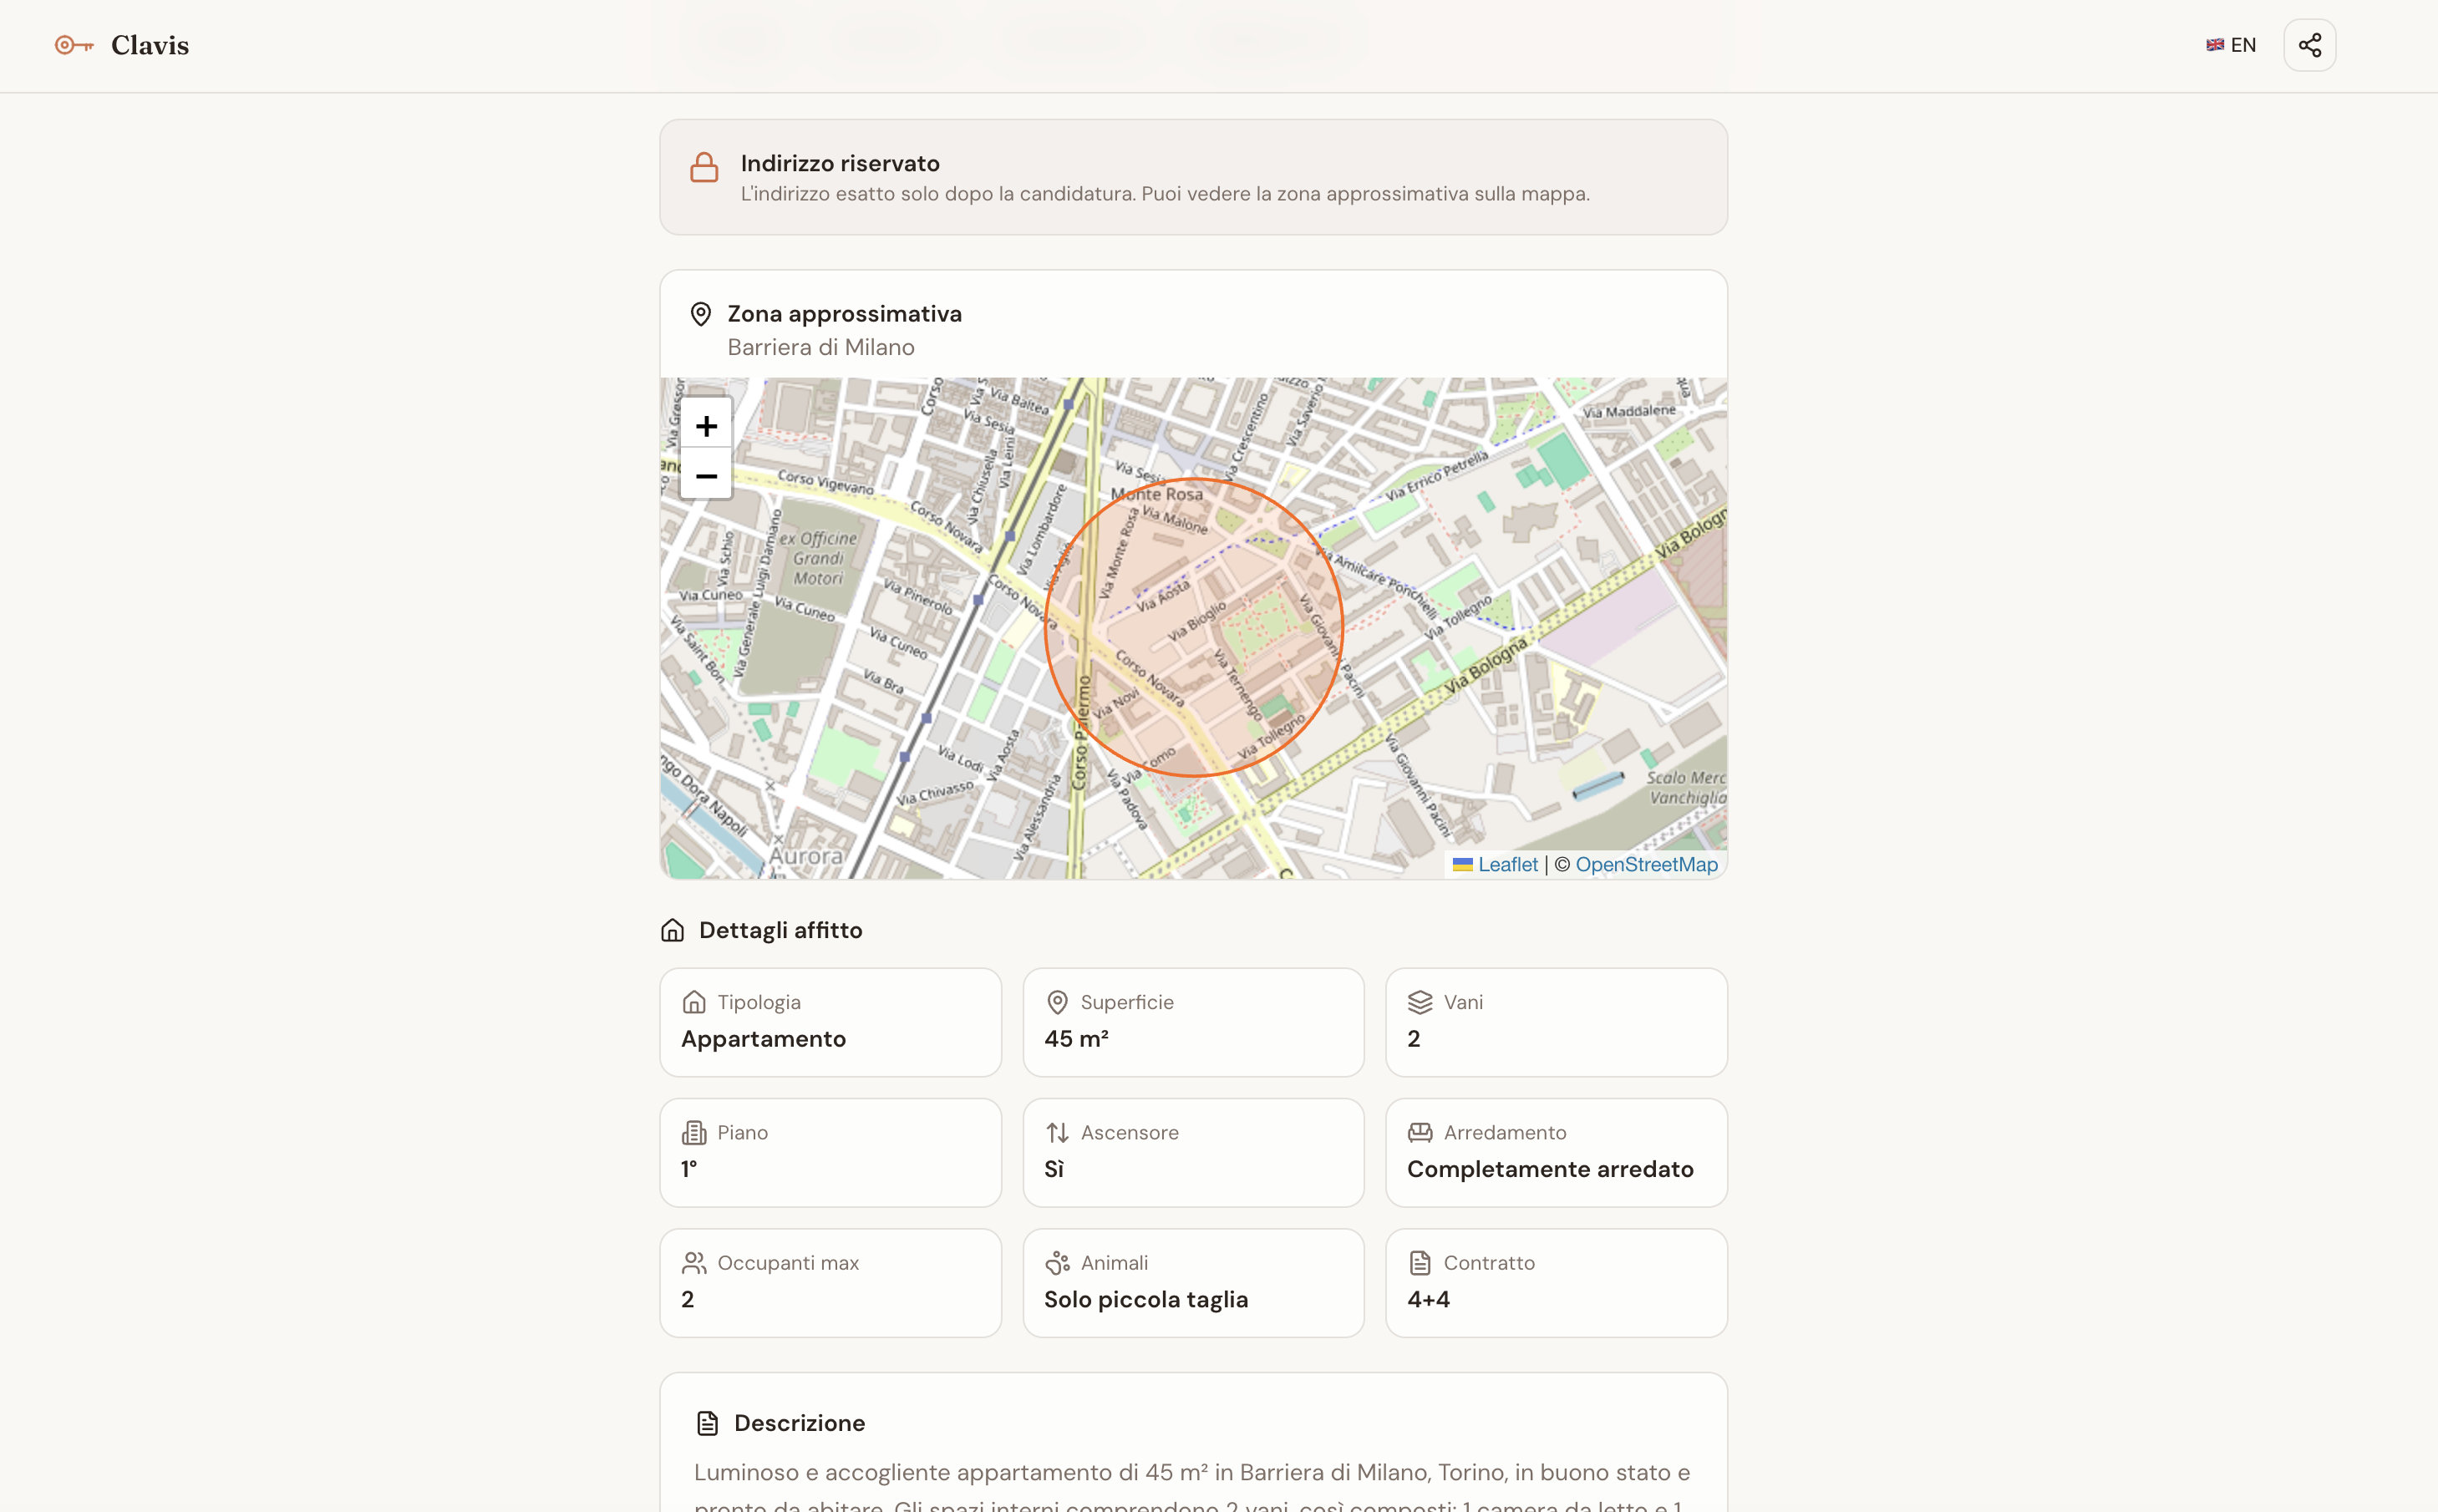Click the Occupanti max people icon
The height and width of the screenshot is (1512, 2438).
(694, 1263)
